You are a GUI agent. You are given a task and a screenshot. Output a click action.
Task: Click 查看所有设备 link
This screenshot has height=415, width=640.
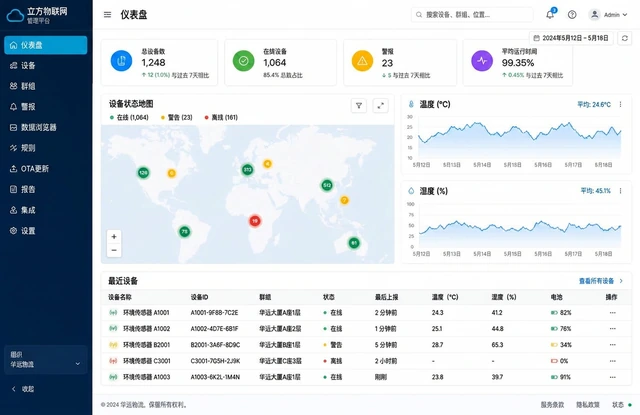tap(601, 281)
